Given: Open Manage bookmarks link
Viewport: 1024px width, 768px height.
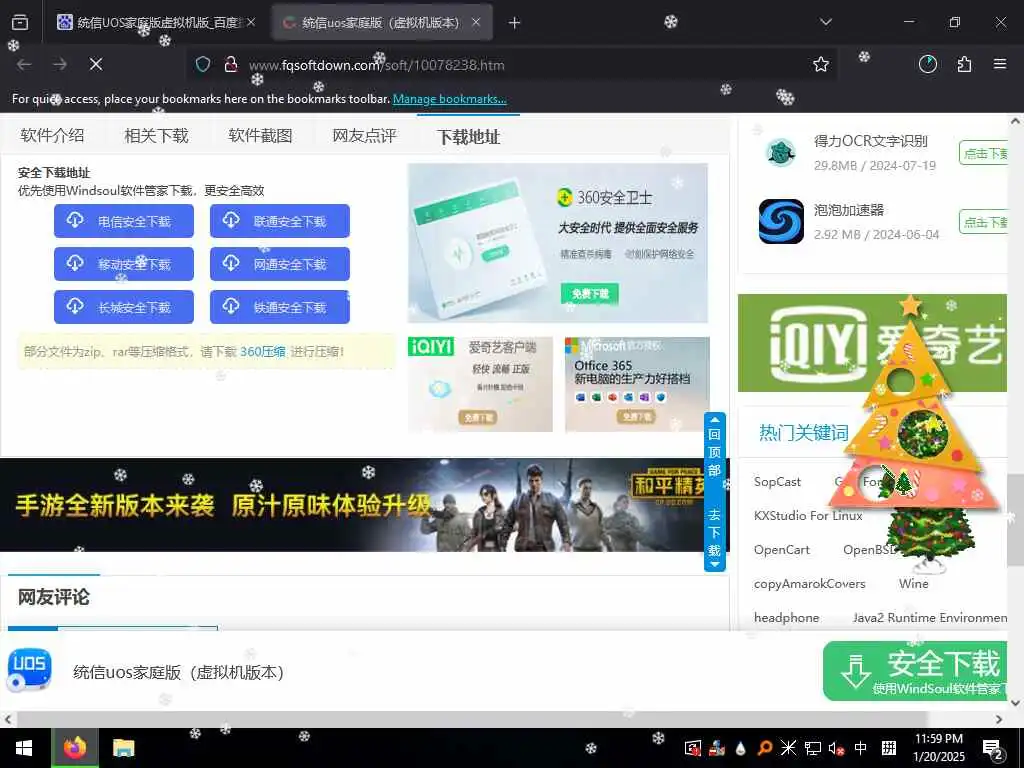Looking at the screenshot, I should [449, 99].
